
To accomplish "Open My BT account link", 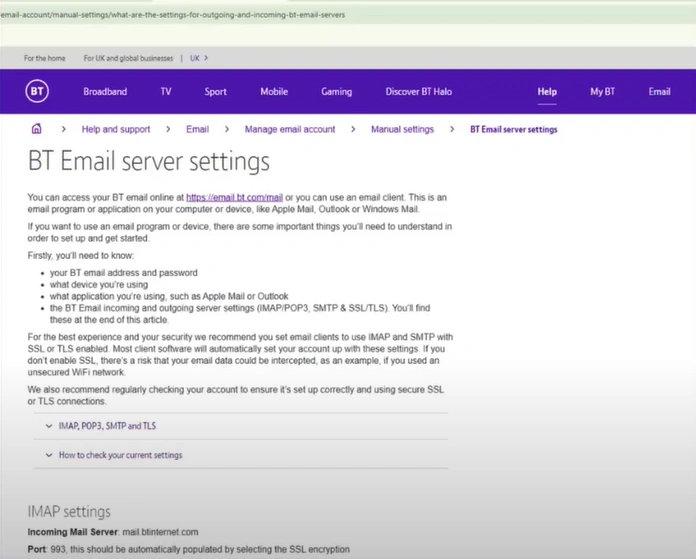I will click(602, 92).
